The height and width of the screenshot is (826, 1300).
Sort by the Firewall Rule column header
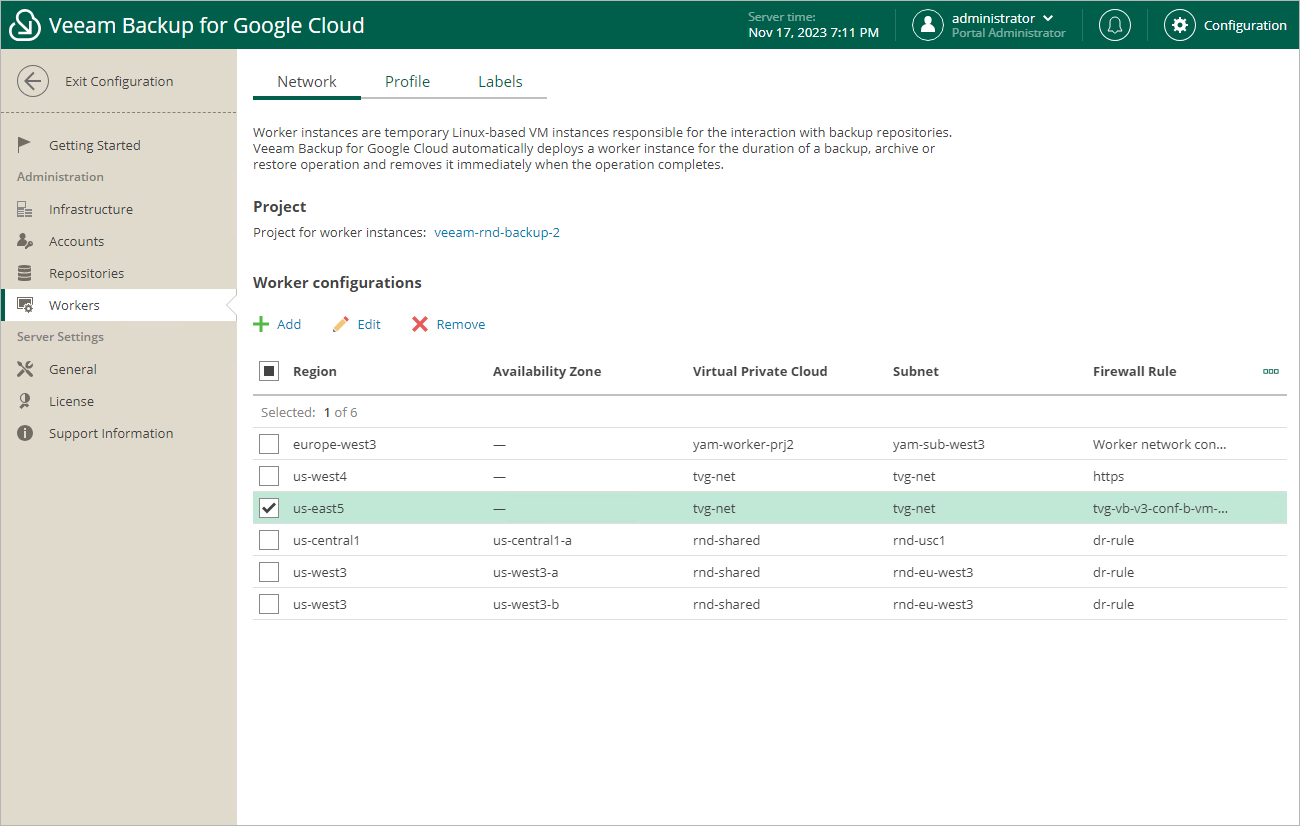point(1135,371)
